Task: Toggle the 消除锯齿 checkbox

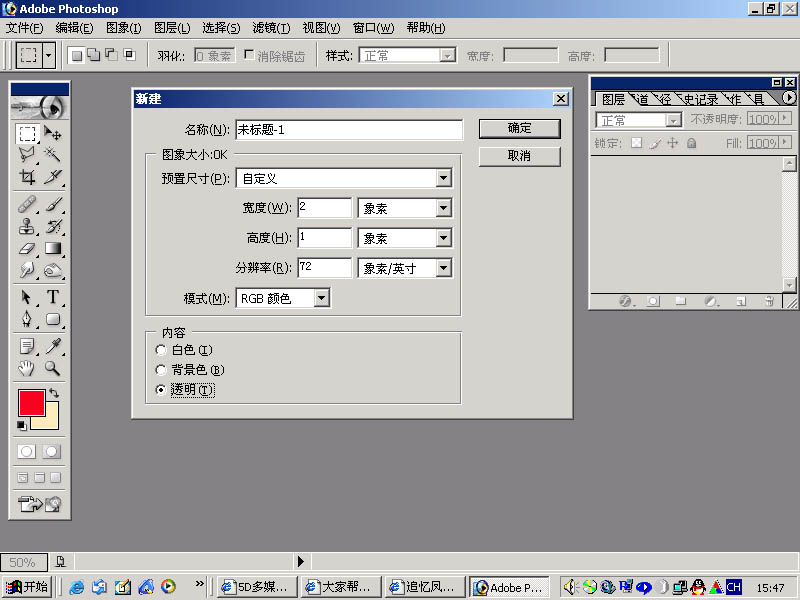Action: point(249,54)
